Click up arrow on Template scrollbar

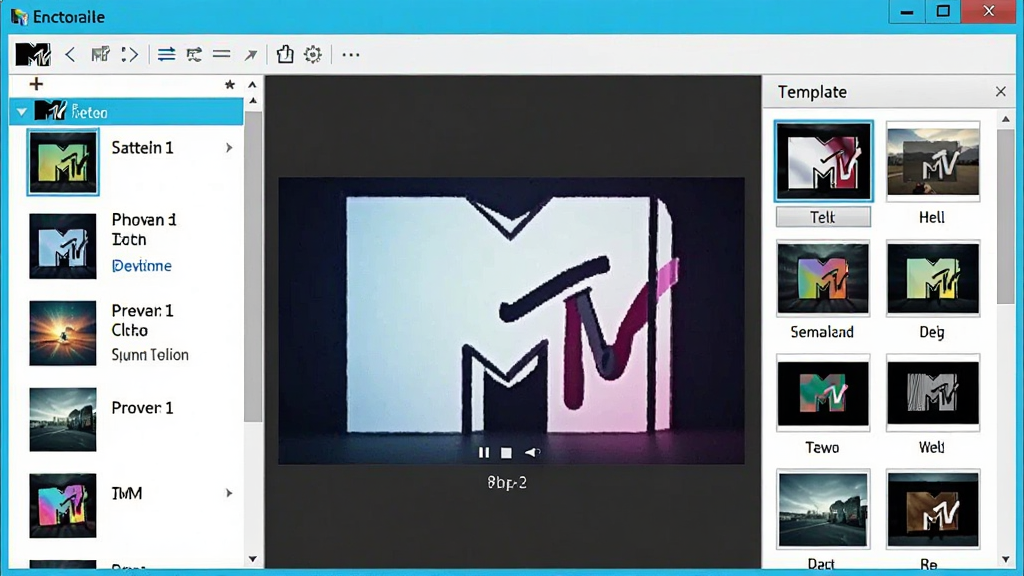pos(1006,119)
